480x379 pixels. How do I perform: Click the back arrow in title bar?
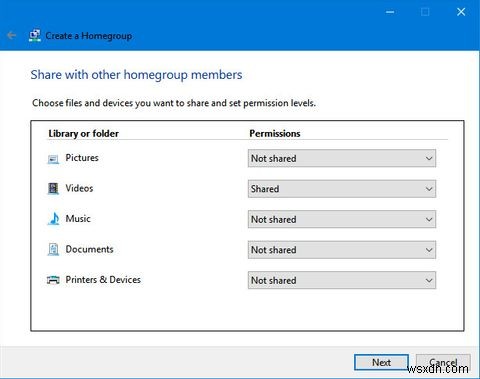click(x=11, y=35)
